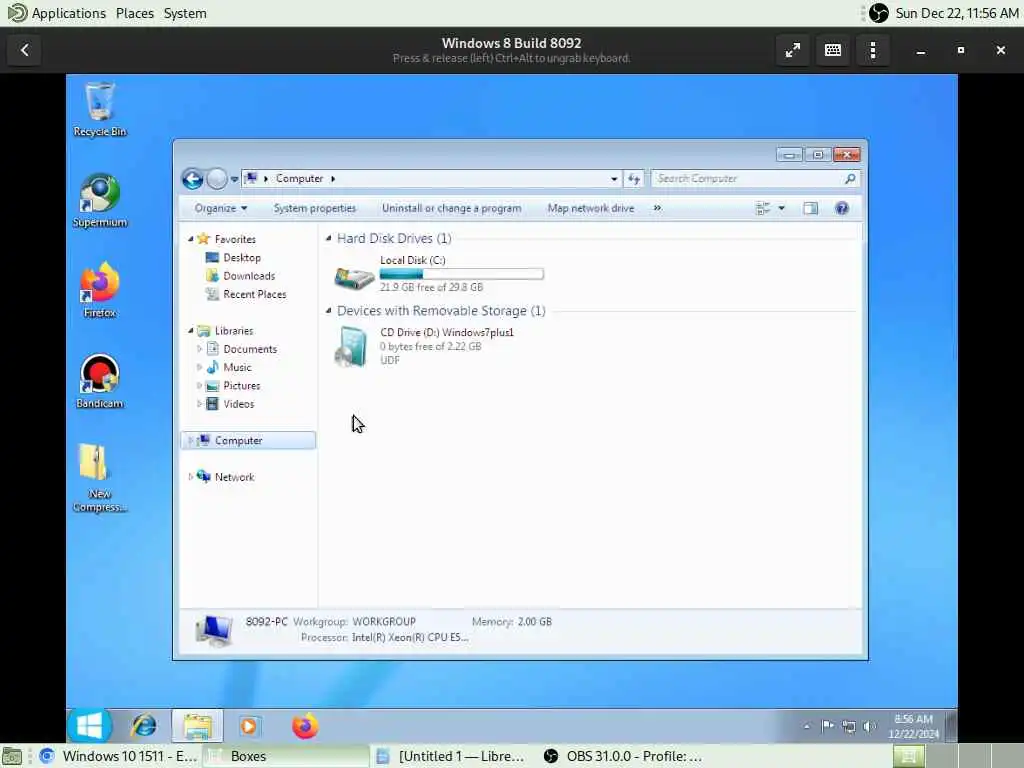Show hidden tray icons arrow
Screen dimensions: 1024x768
(807, 726)
